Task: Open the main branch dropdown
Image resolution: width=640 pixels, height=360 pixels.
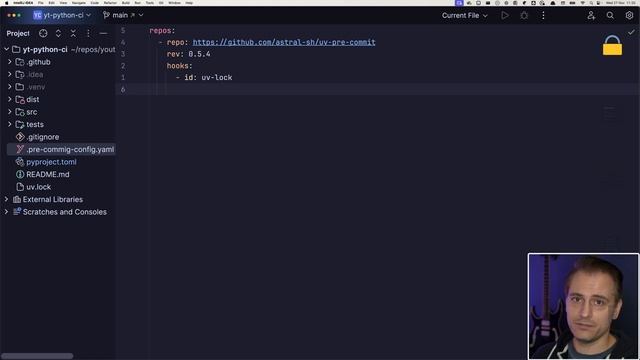Action: pyautogui.click(x=123, y=15)
